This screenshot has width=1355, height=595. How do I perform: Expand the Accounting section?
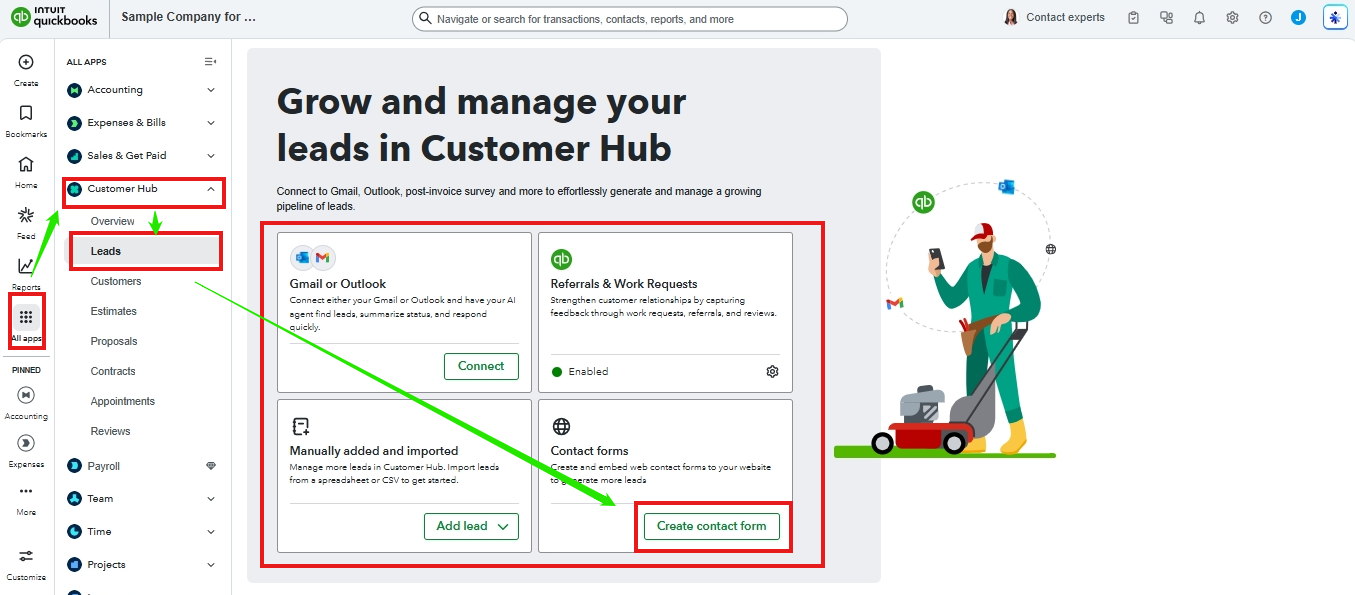tap(141, 90)
